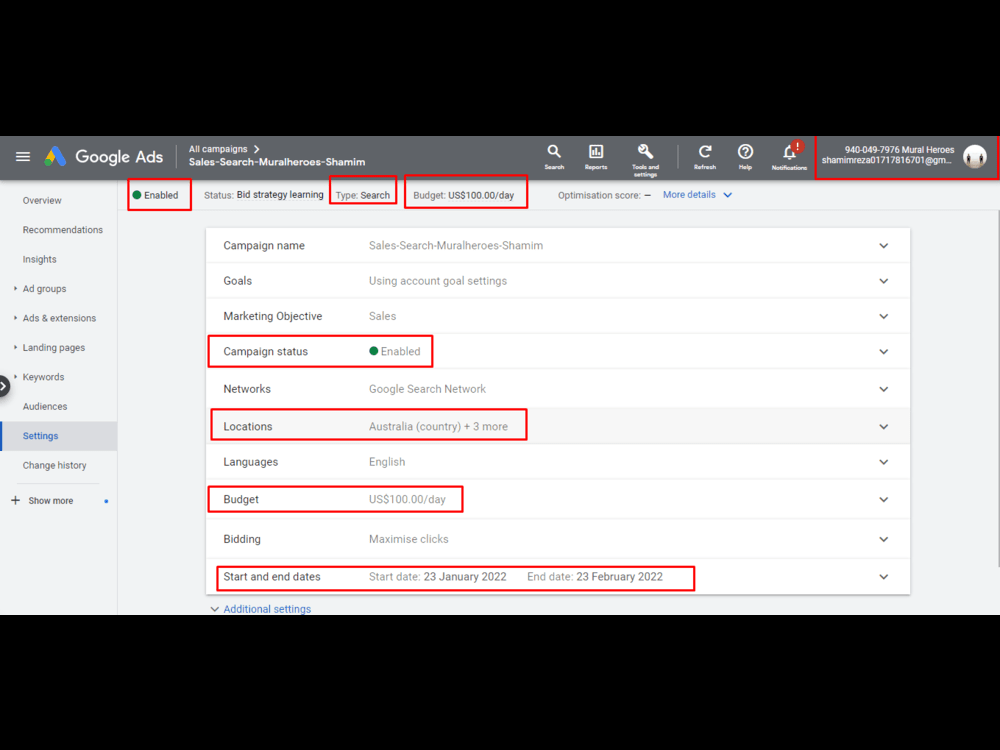Open the Search magnifier tool
The height and width of the screenshot is (750, 1000).
click(x=554, y=156)
